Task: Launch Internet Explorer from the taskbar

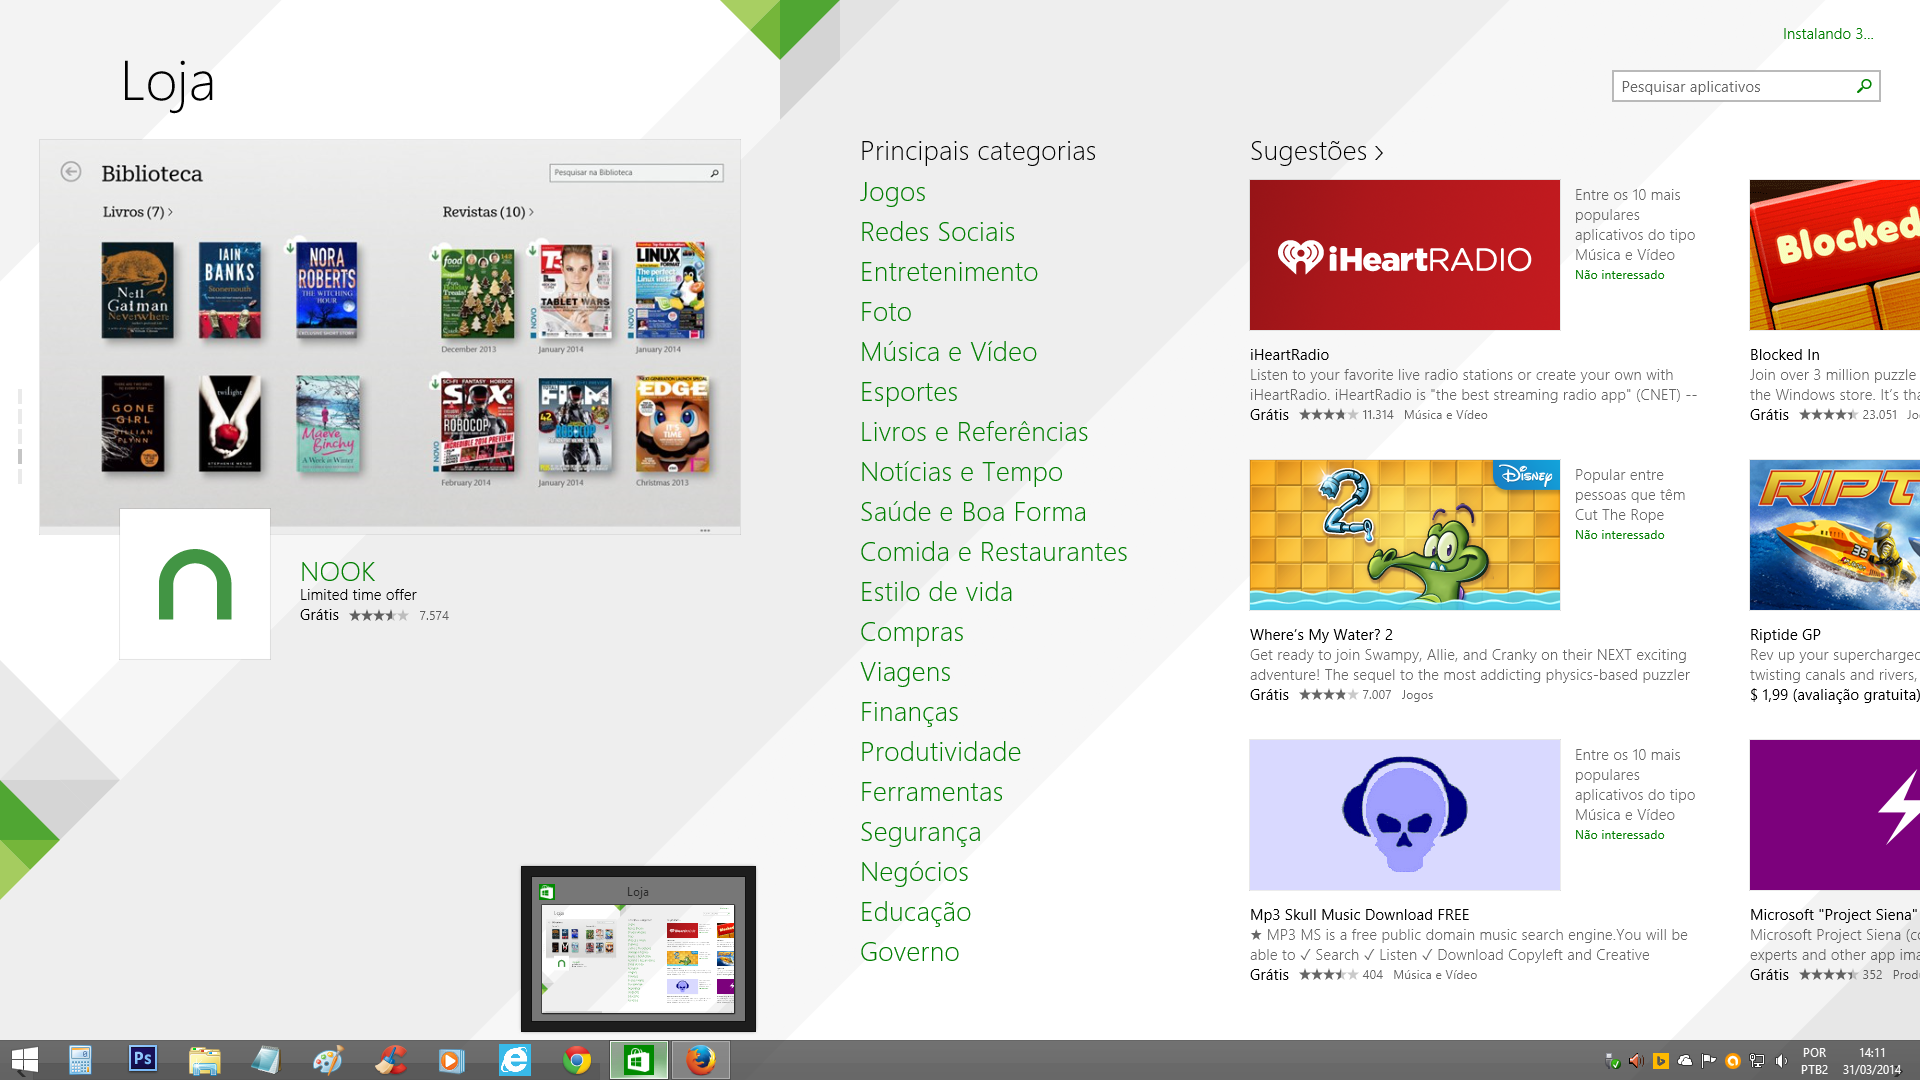Action: pyautogui.click(x=515, y=1059)
